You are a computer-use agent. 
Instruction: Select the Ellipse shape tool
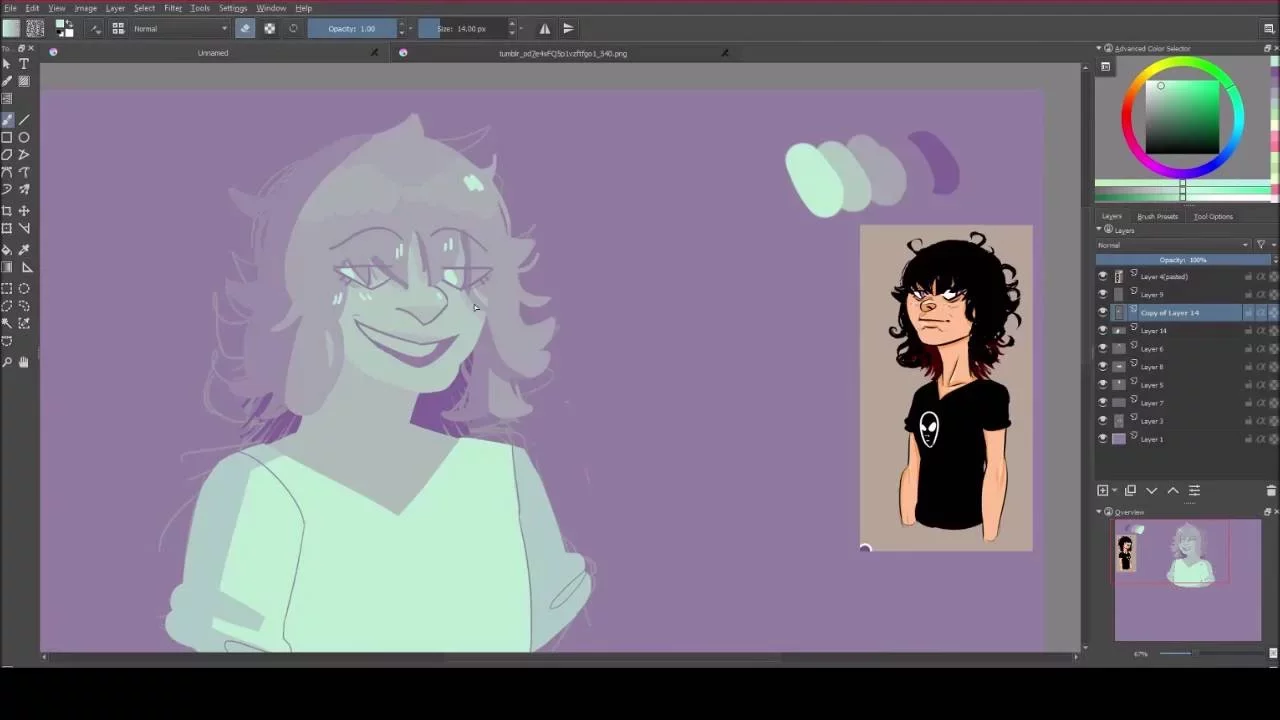[24, 138]
